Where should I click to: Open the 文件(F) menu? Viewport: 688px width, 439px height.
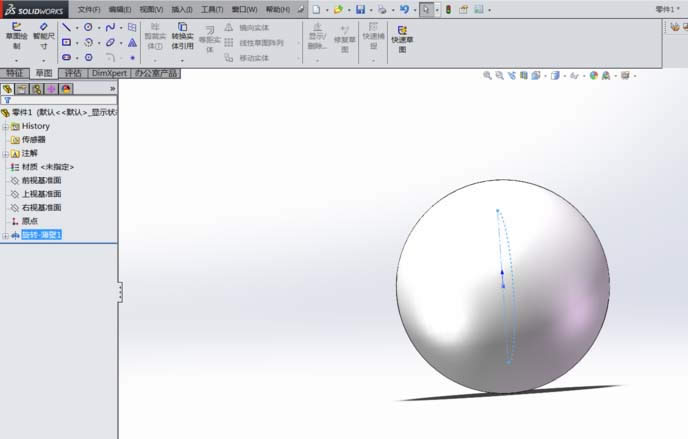point(89,9)
